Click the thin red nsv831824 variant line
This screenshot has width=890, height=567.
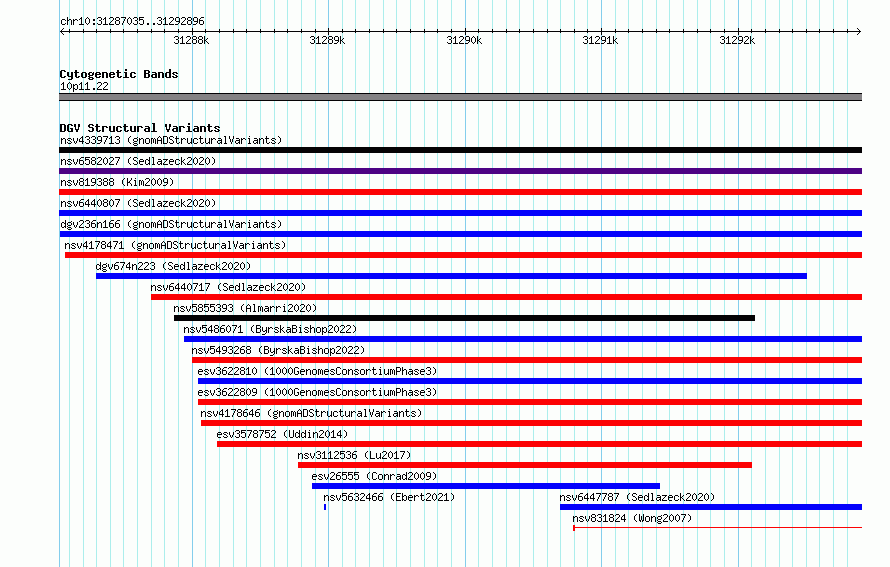pos(717,528)
